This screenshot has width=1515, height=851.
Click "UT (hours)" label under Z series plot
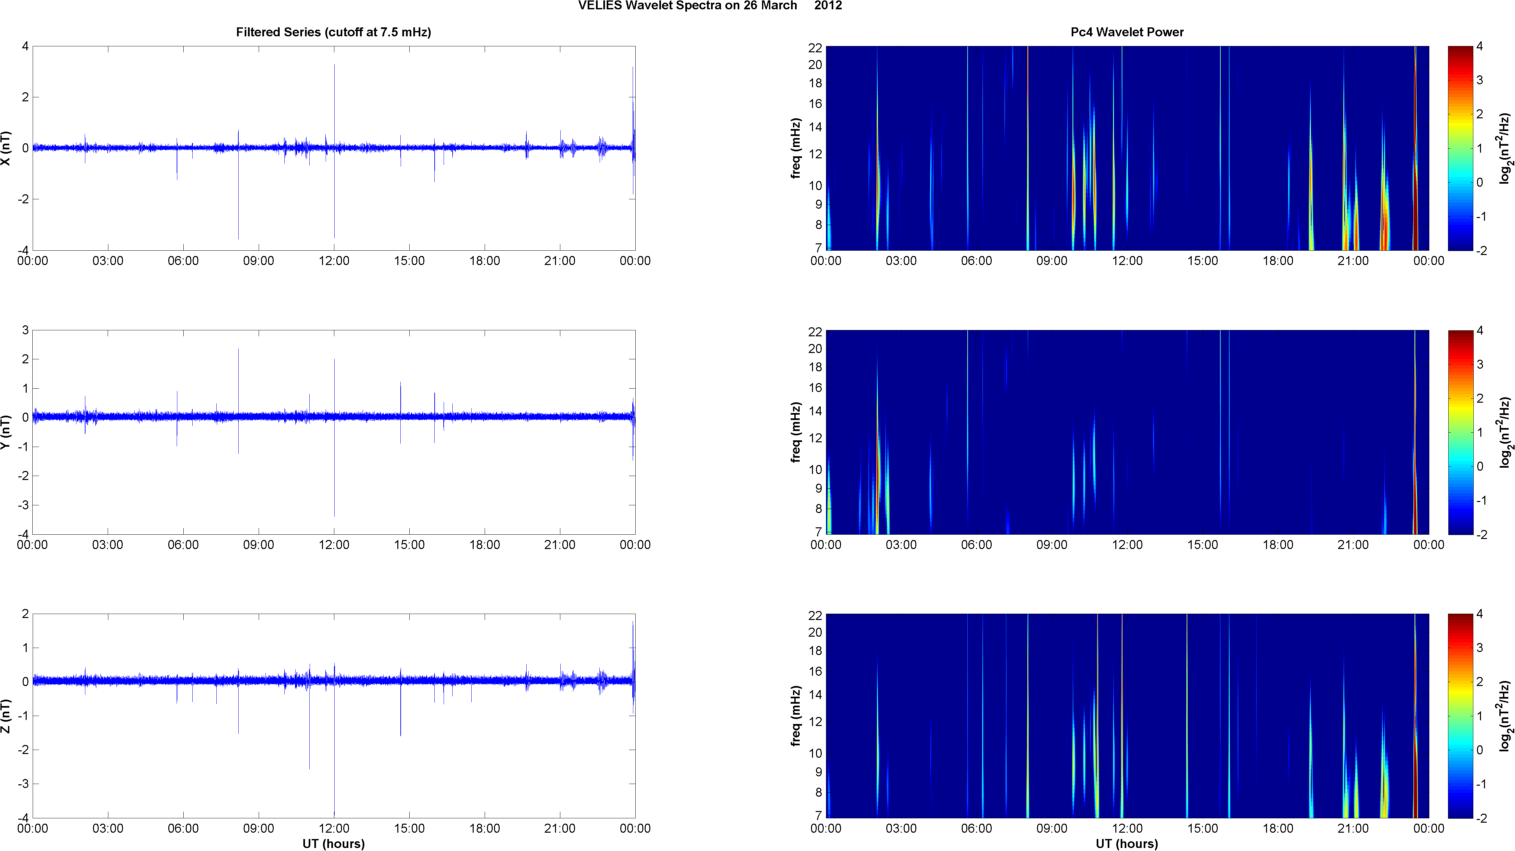[333, 844]
